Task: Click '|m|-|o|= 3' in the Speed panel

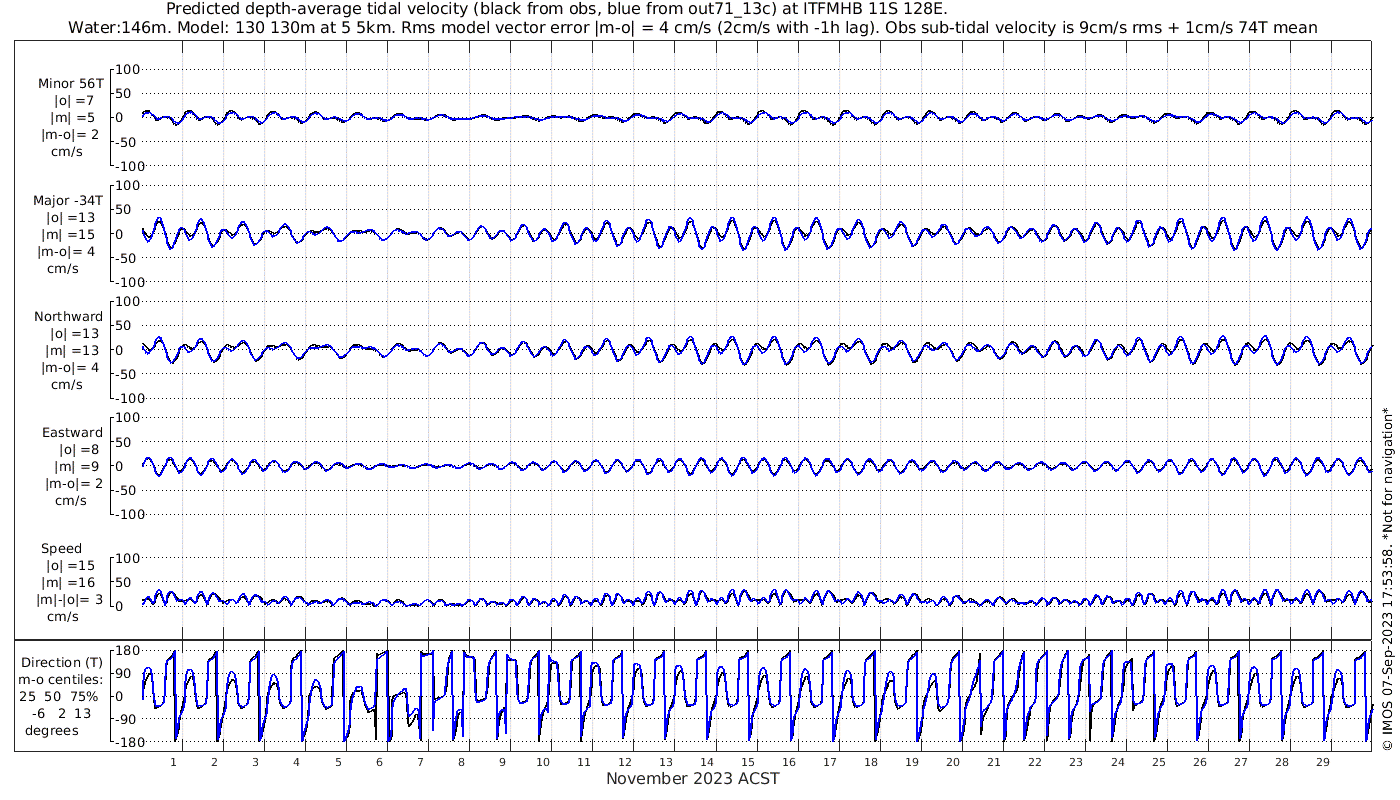Action: (x=68, y=600)
